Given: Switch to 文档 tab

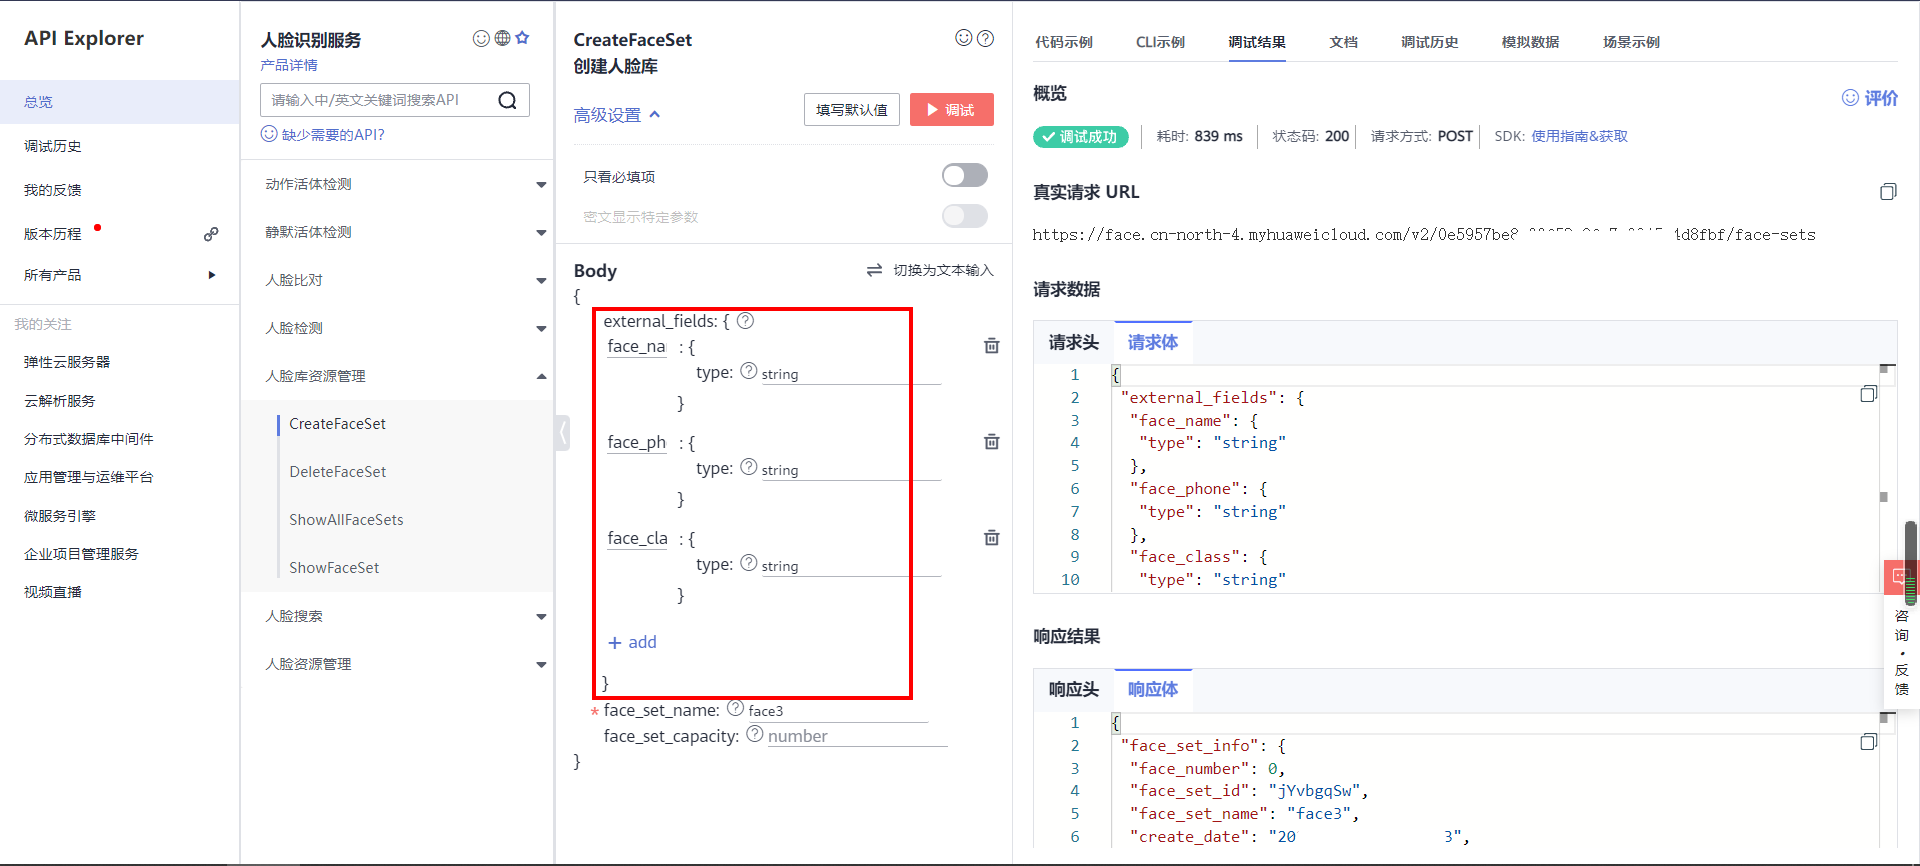Looking at the screenshot, I should [x=1343, y=42].
